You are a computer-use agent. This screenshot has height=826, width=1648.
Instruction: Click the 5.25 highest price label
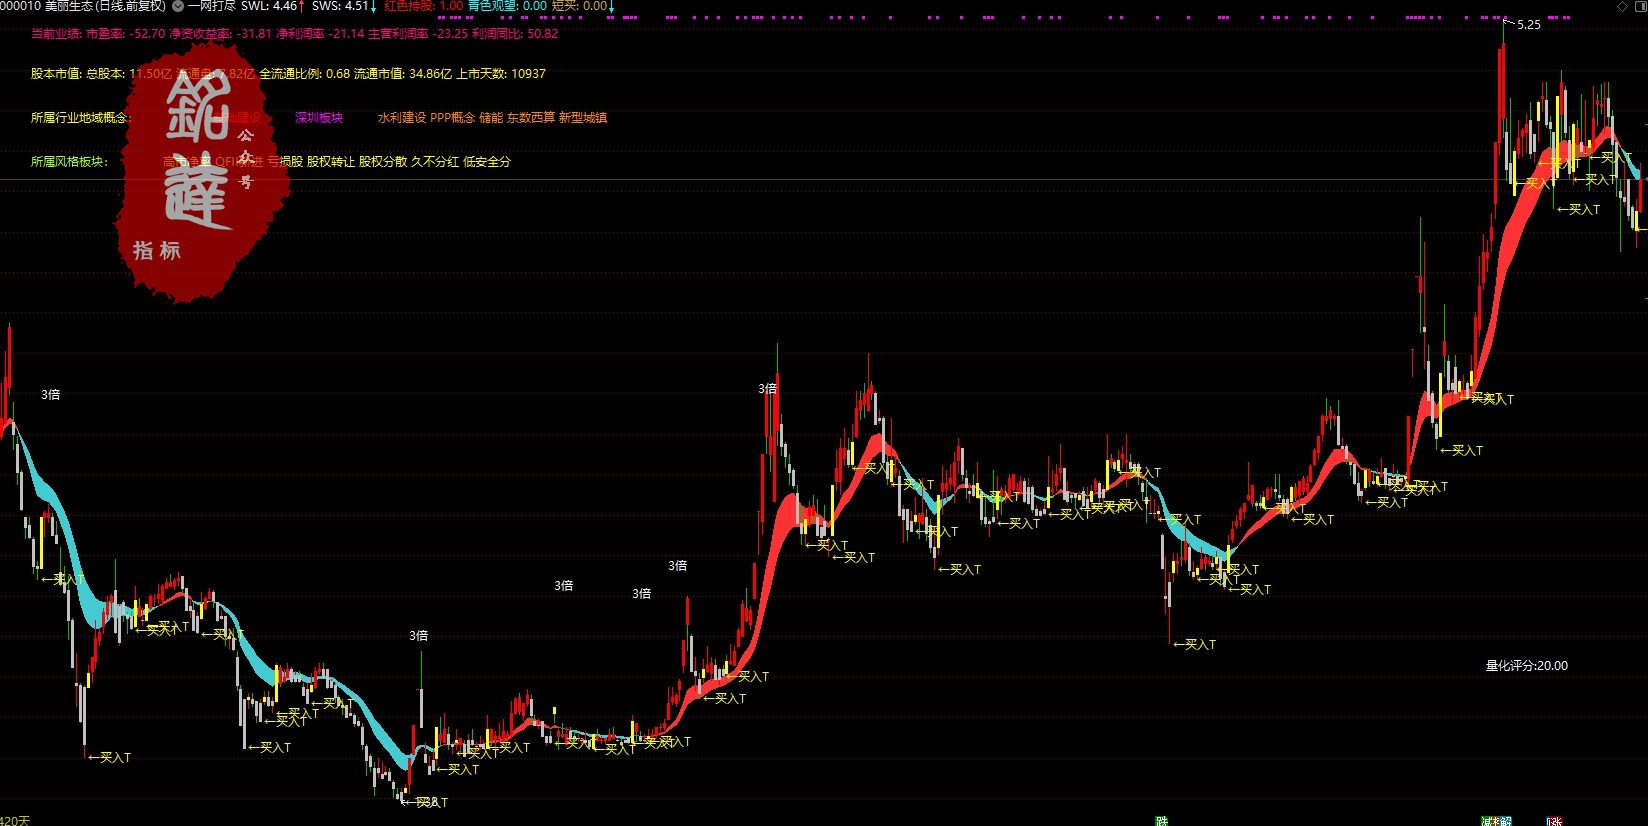coord(1528,25)
